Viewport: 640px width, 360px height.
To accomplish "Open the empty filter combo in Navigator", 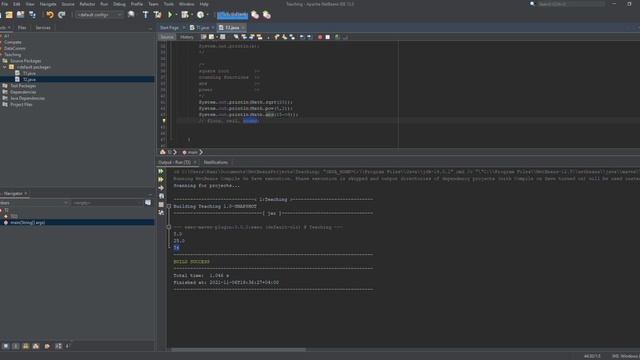I will point(108,202).
